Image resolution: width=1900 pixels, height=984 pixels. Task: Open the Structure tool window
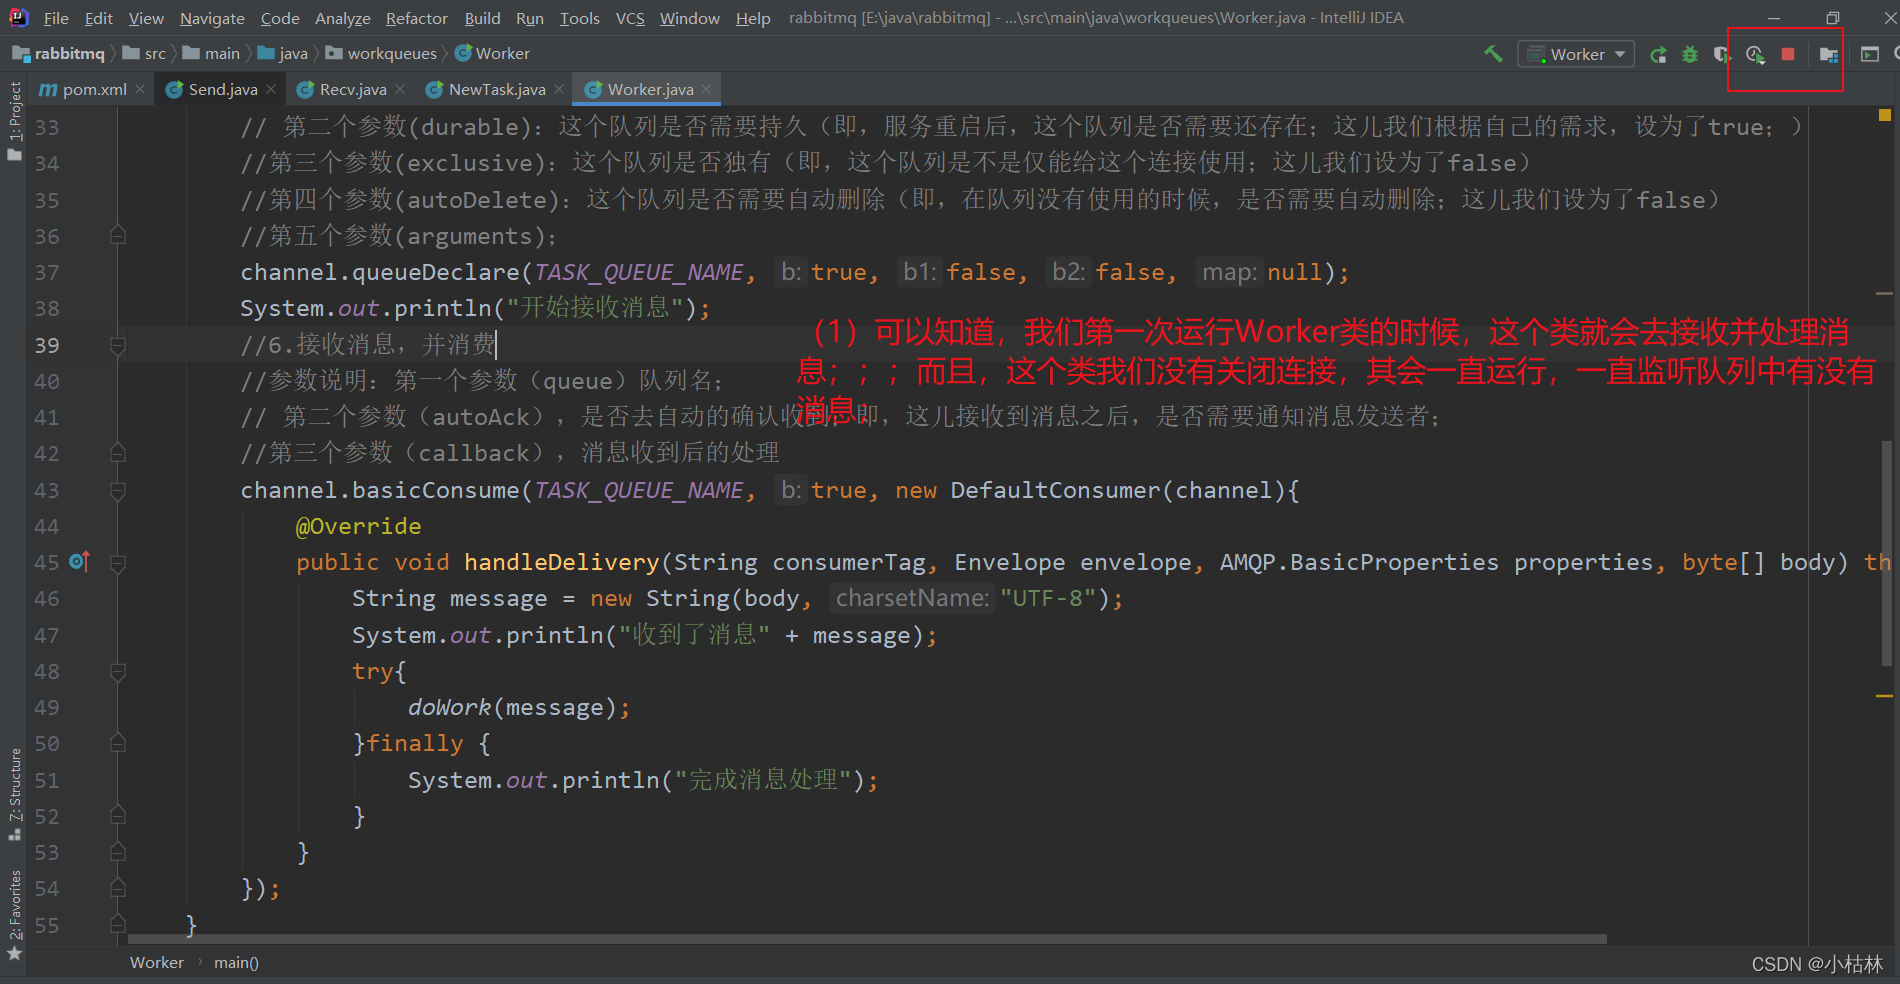[x=14, y=794]
